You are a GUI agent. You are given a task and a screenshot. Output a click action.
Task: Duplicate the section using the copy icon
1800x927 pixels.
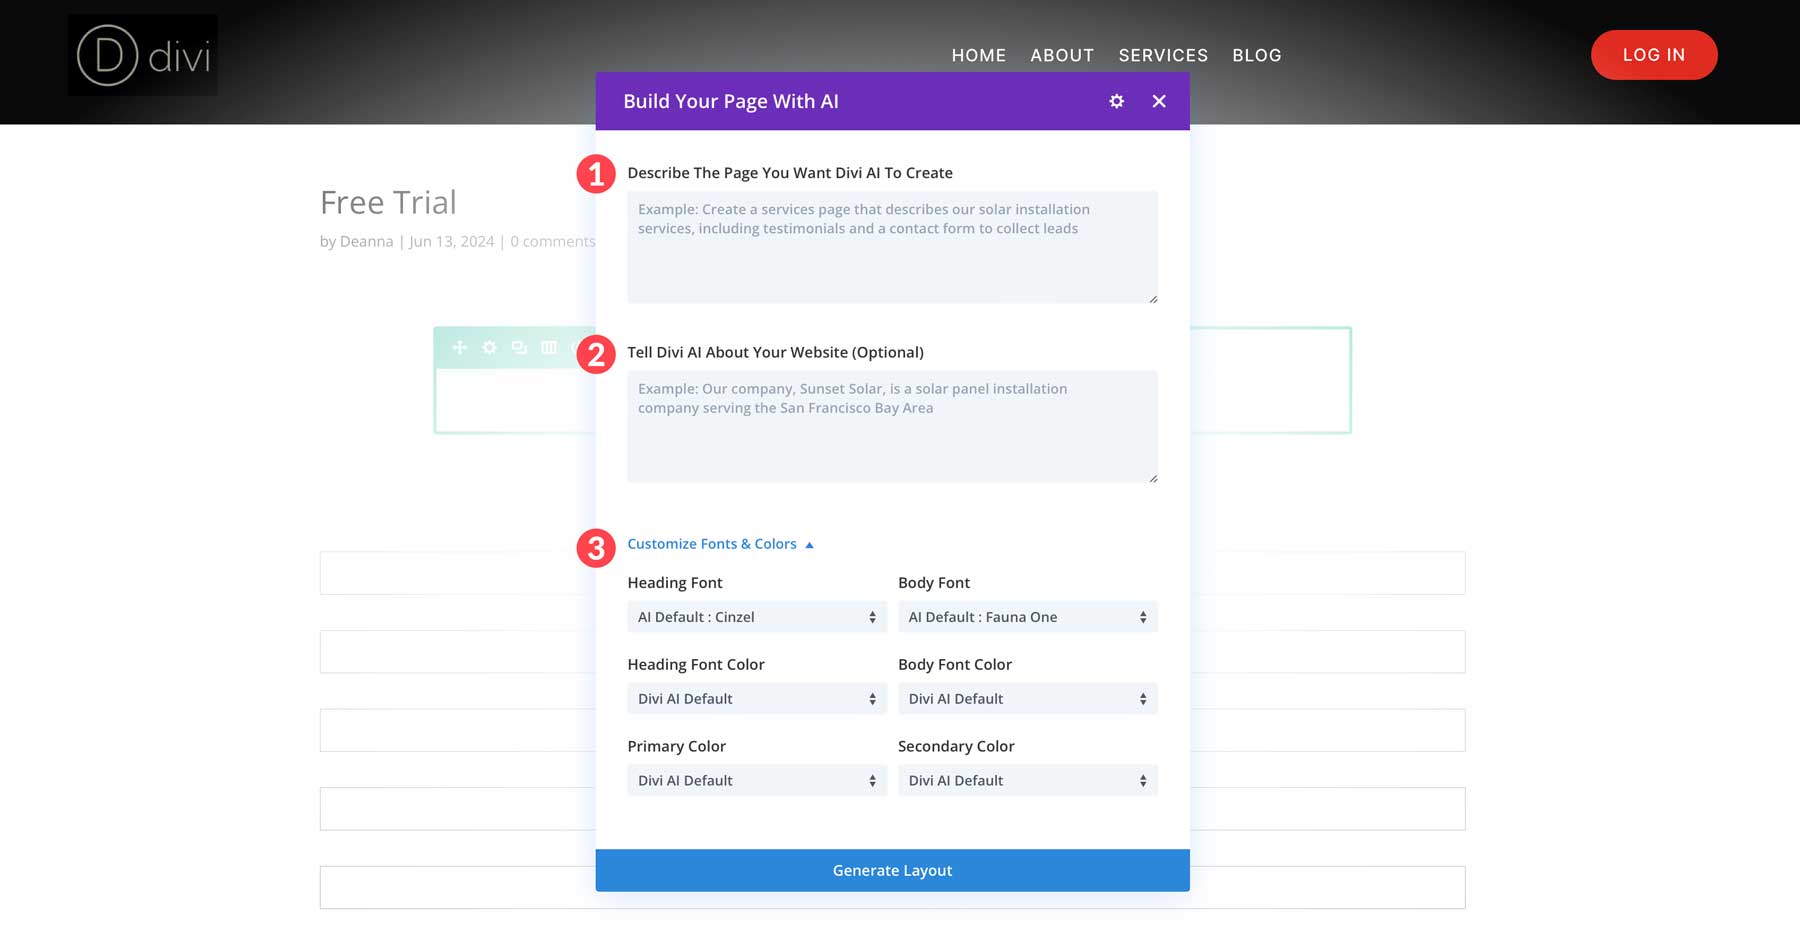click(518, 347)
